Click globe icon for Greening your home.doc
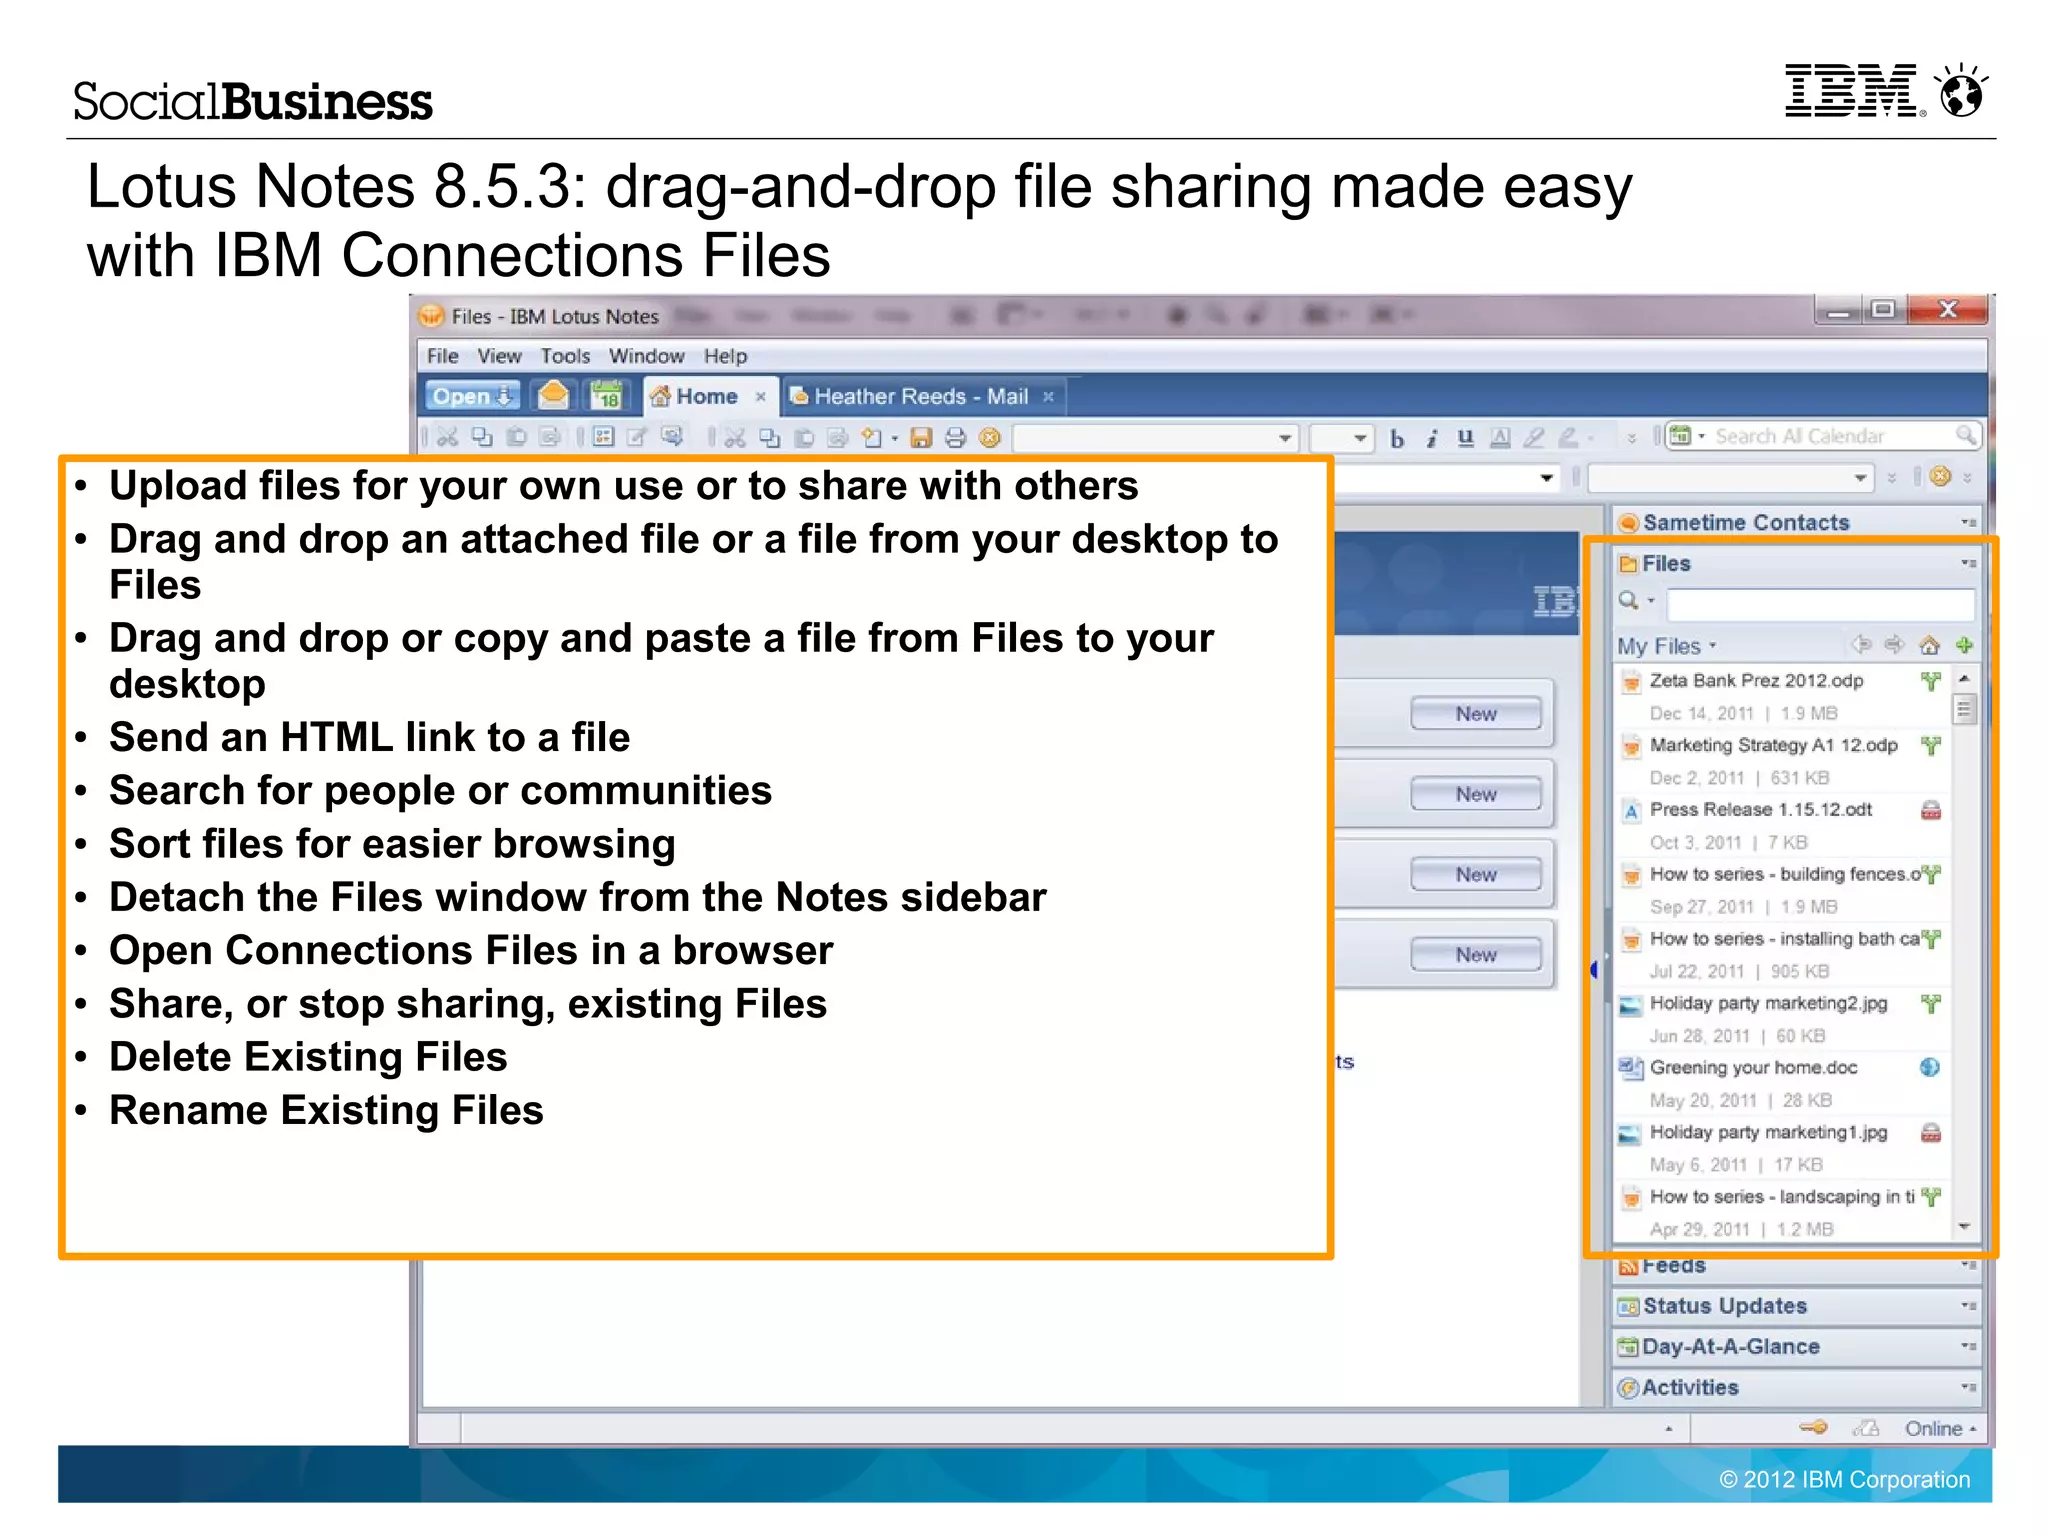Screen dimensions: 2048x1535 click(1931, 1068)
